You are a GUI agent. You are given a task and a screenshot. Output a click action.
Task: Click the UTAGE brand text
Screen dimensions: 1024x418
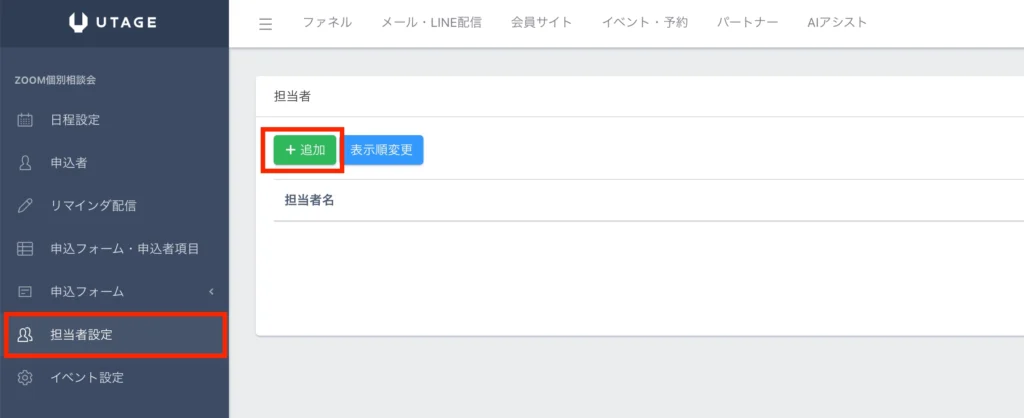pyautogui.click(x=127, y=23)
